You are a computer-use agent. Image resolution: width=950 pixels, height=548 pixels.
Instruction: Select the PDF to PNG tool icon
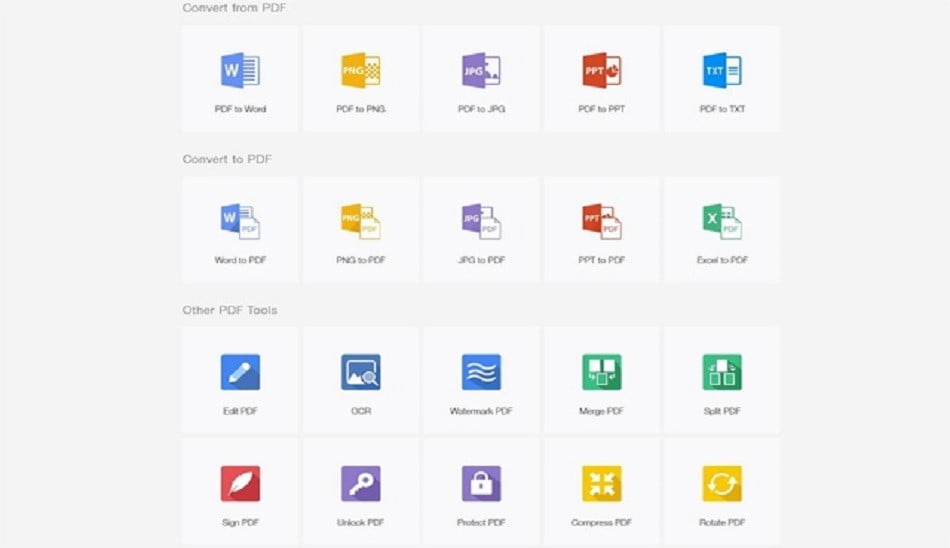tap(361, 70)
